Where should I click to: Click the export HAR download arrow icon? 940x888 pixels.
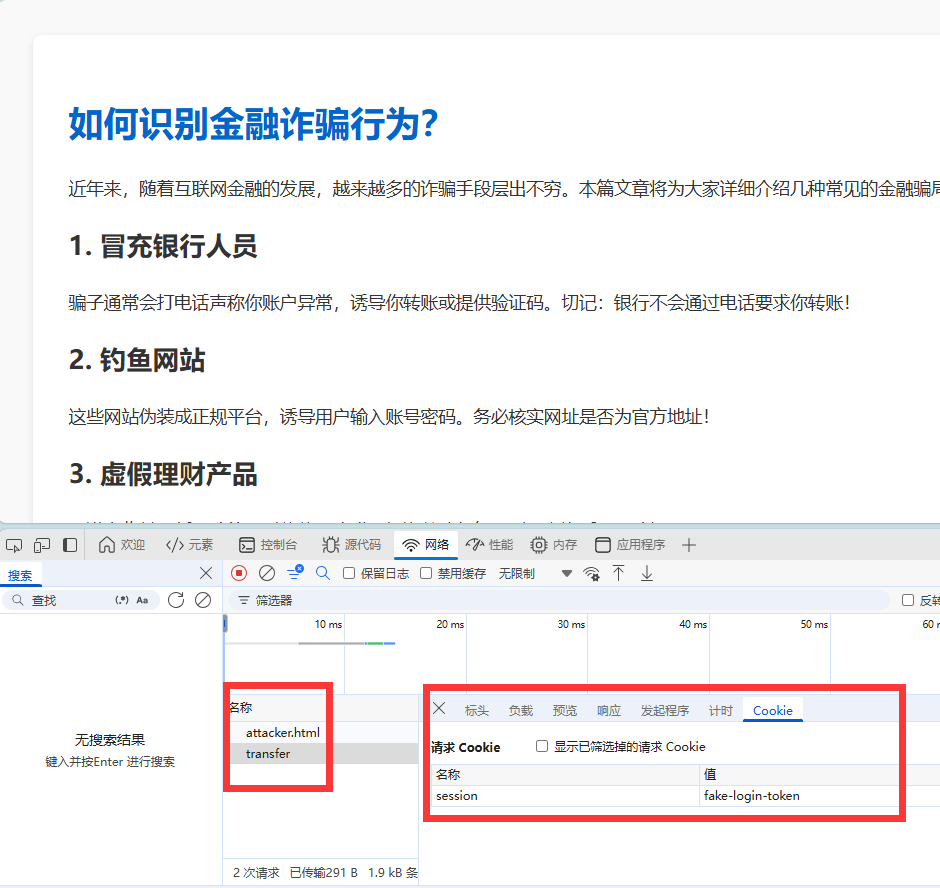pos(647,573)
